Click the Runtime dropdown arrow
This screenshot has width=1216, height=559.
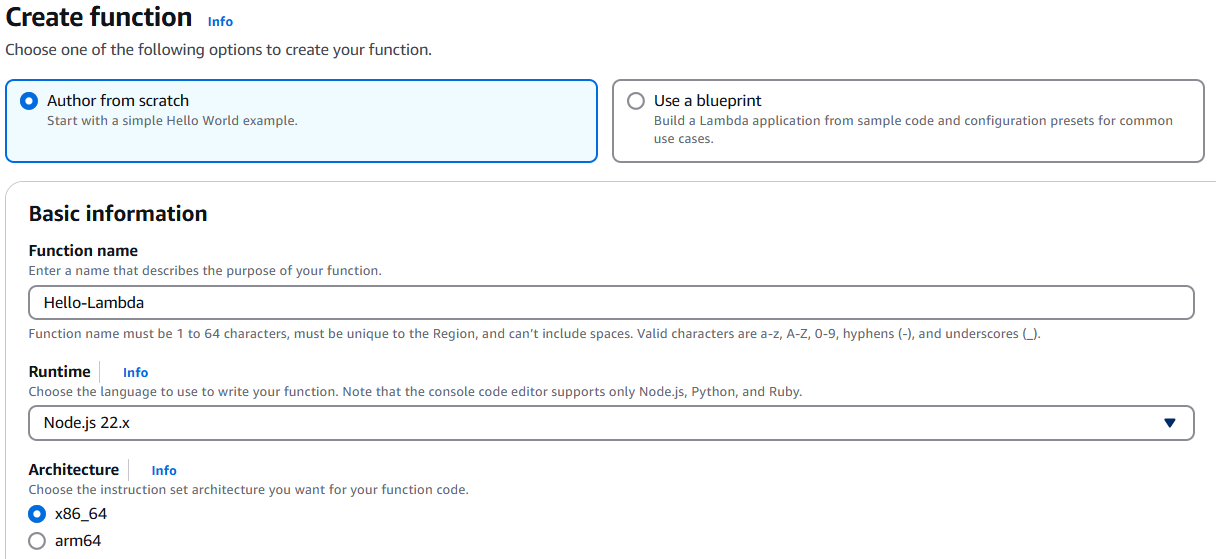(x=1170, y=423)
